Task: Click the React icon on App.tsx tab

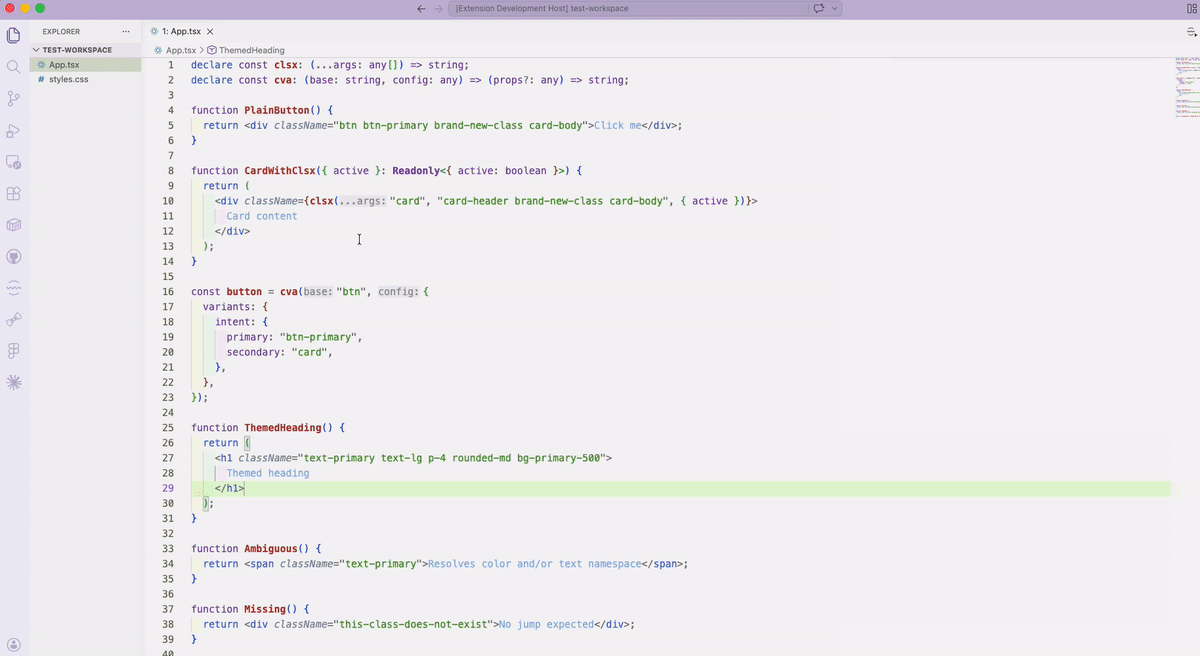Action: tap(154, 32)
